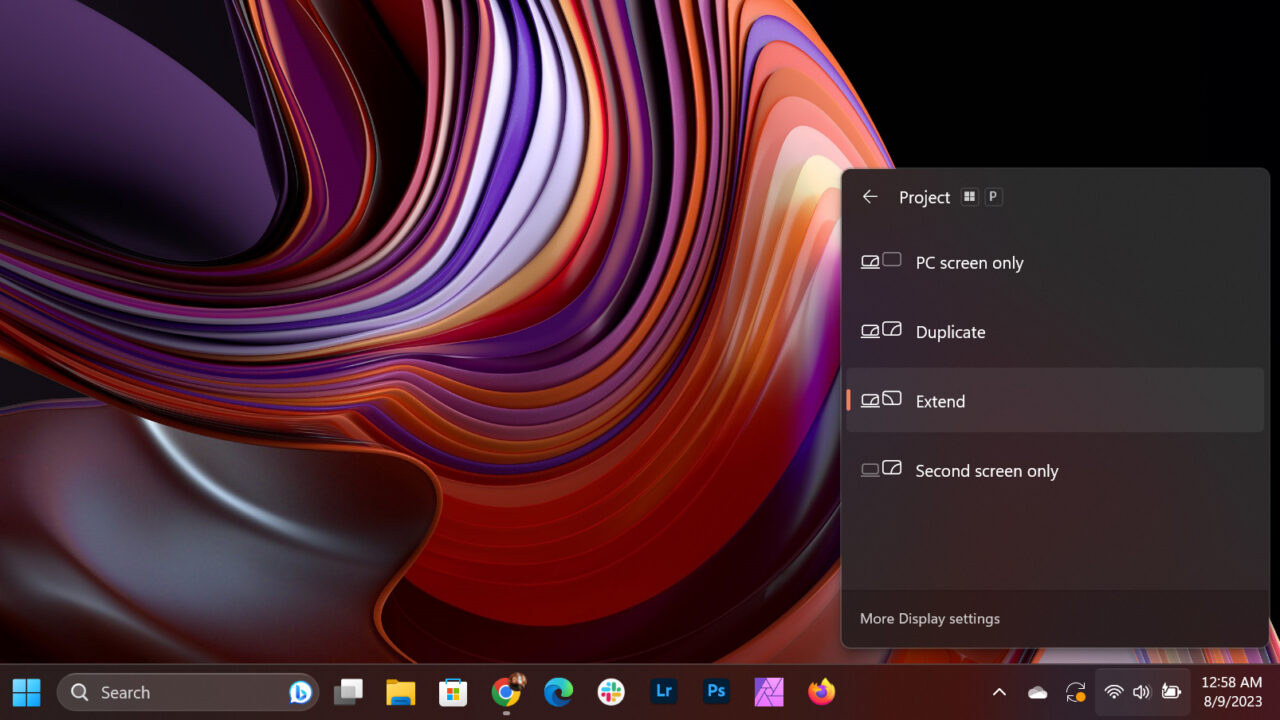
Task: Open More Display settings link
Action: coord(929,619)
